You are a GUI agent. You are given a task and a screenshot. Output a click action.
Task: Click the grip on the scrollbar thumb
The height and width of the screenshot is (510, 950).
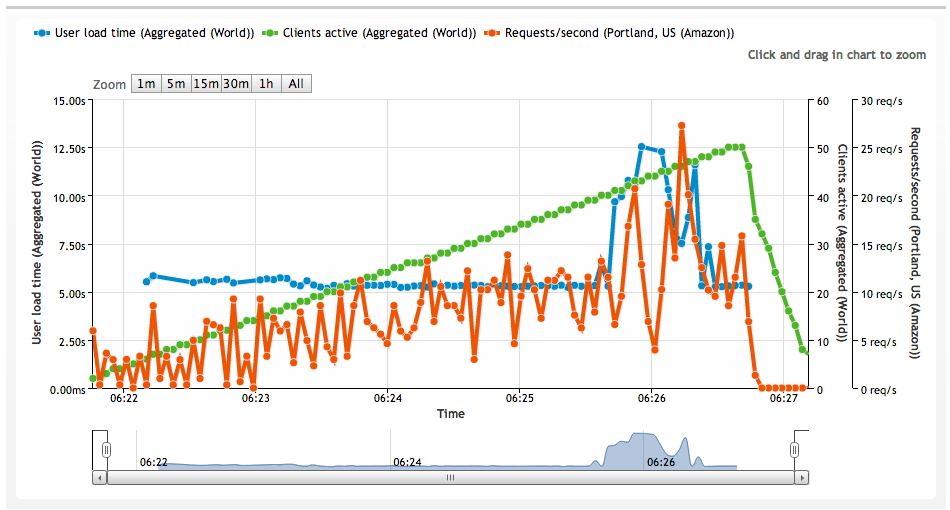tap(449, 478)
